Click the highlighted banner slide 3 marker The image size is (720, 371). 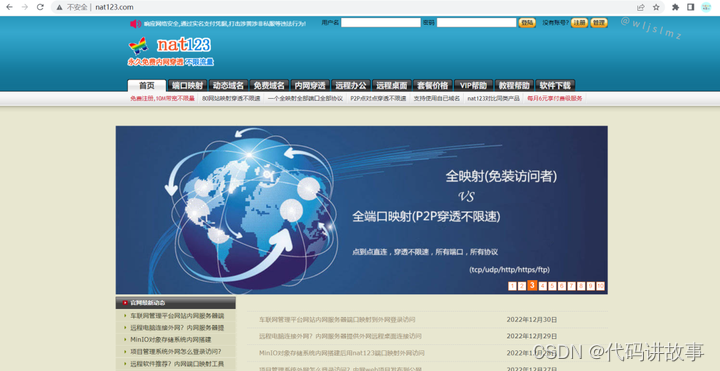point(532,285)
